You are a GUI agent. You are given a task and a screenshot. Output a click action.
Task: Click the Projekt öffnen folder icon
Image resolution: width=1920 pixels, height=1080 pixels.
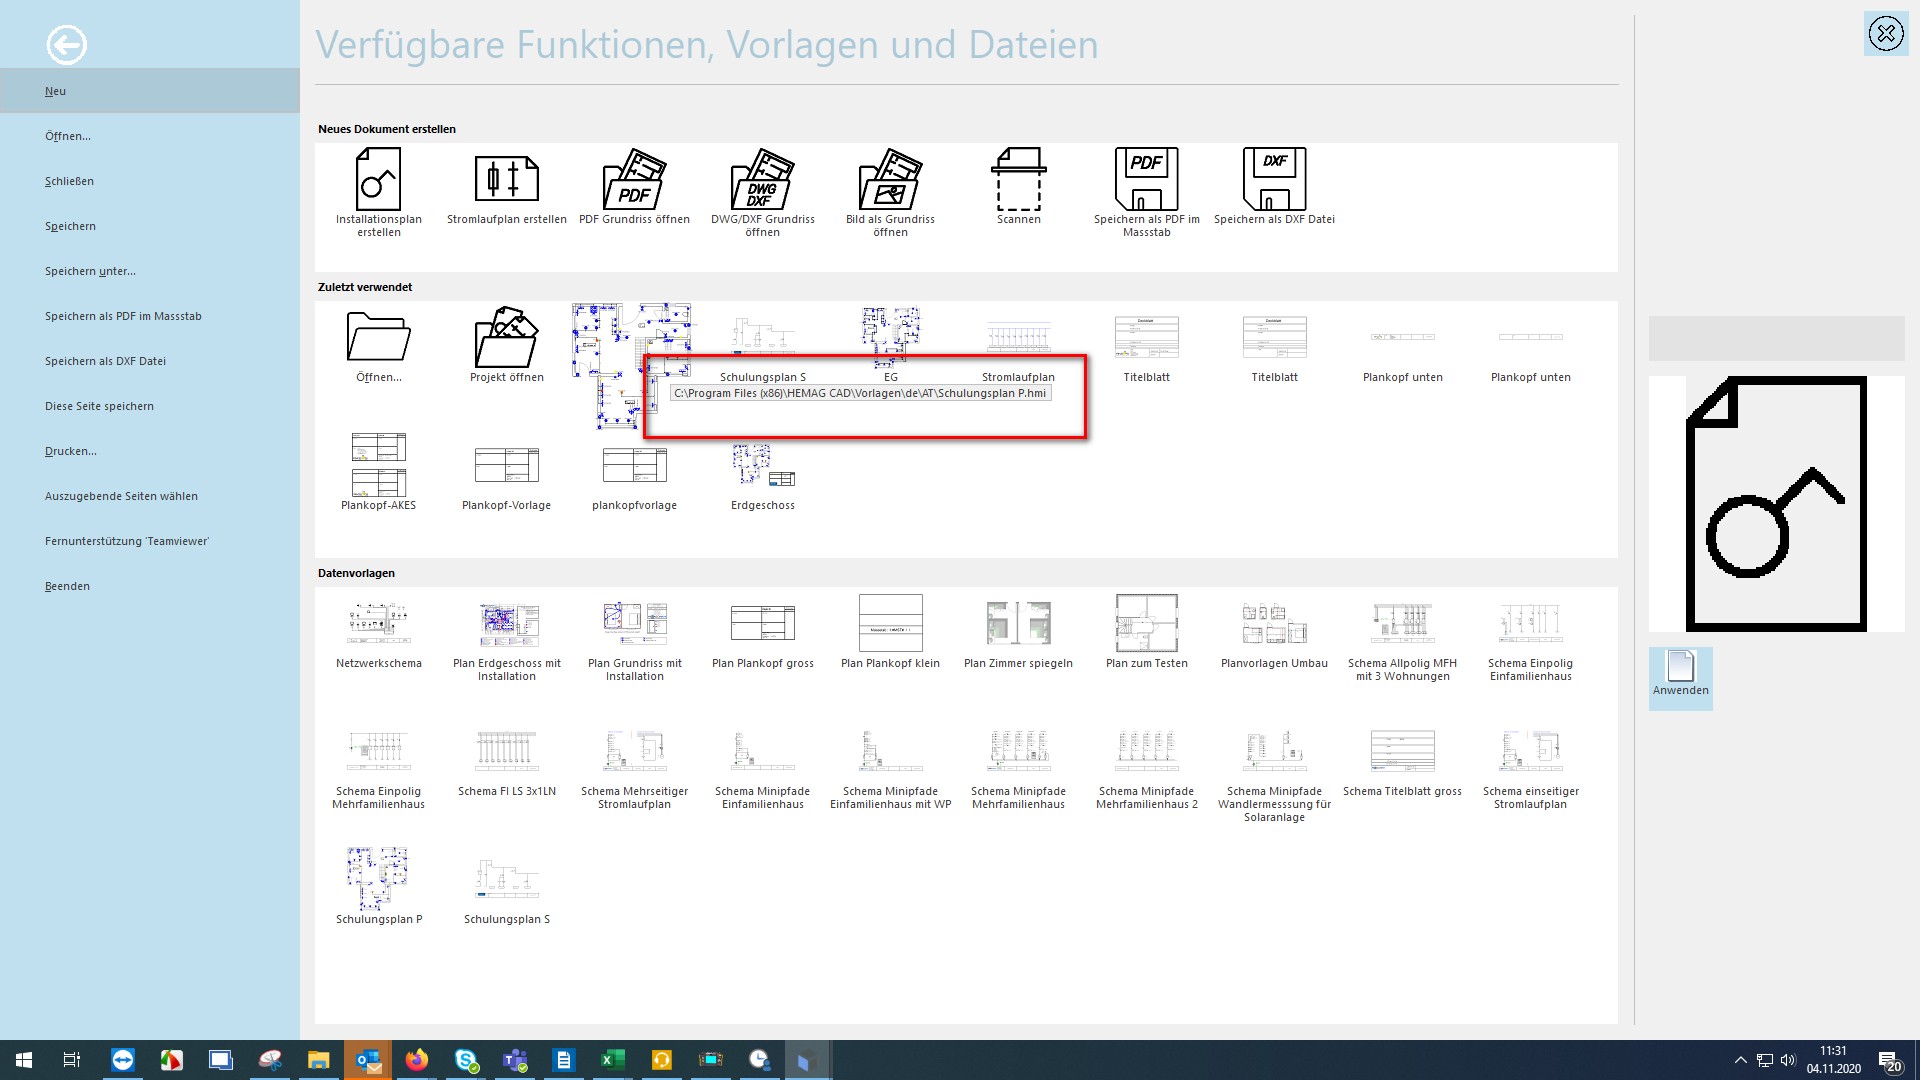[506, 338]
